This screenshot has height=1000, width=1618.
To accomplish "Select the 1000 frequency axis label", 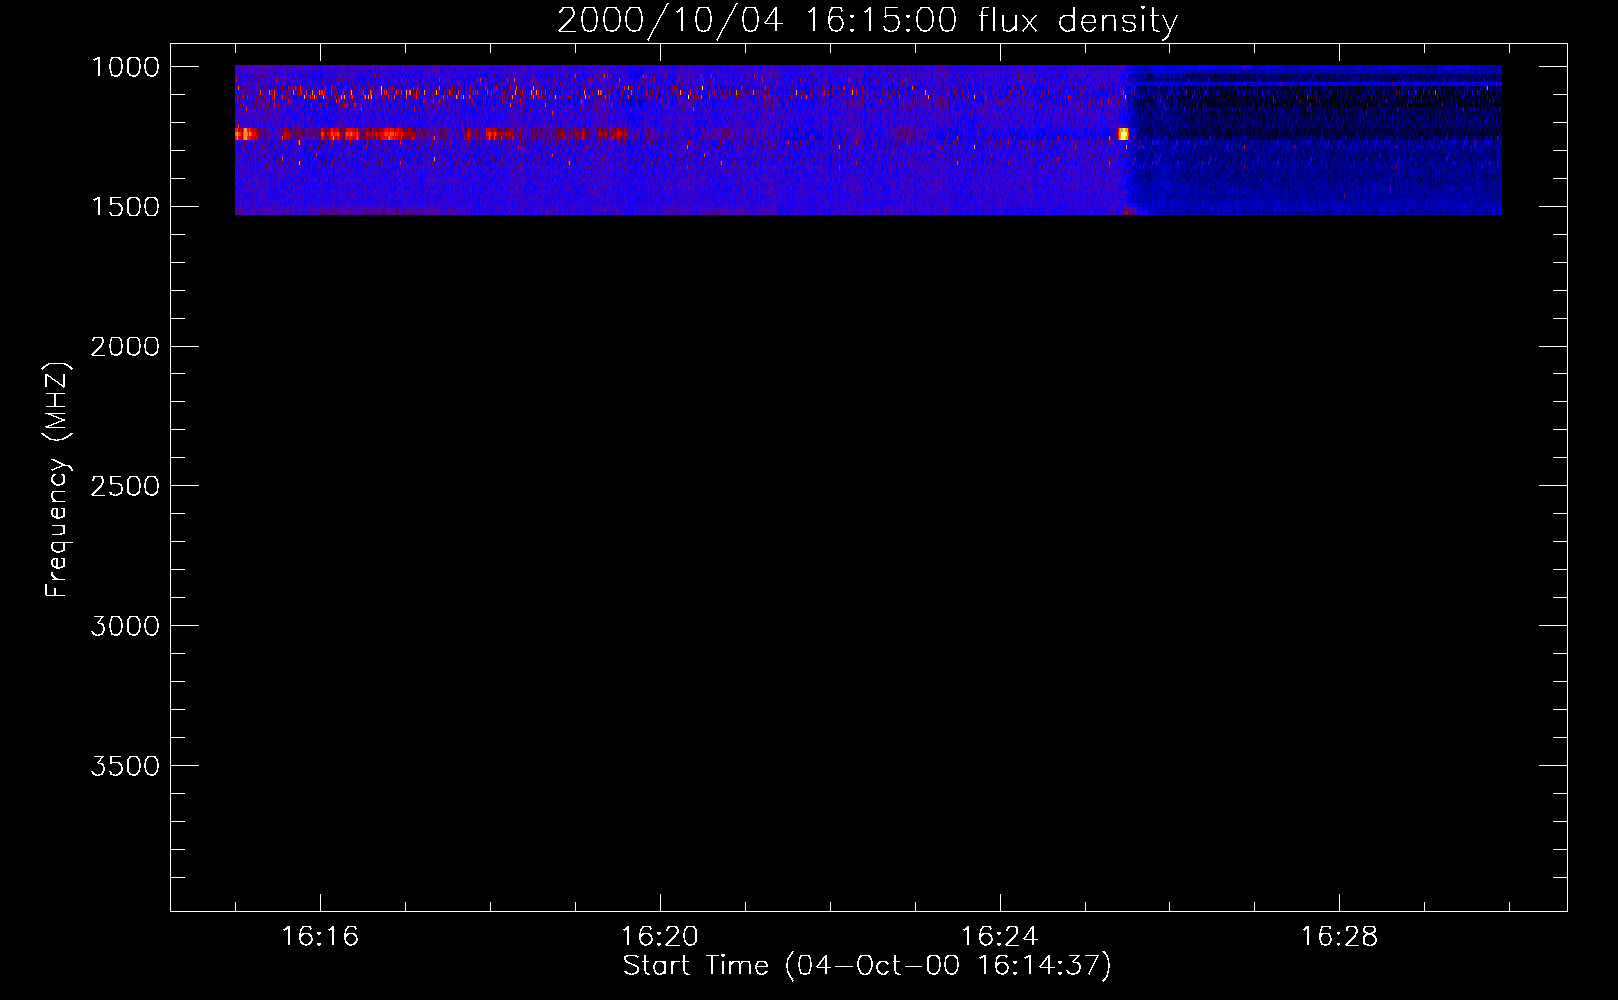I will pos(125,67).
